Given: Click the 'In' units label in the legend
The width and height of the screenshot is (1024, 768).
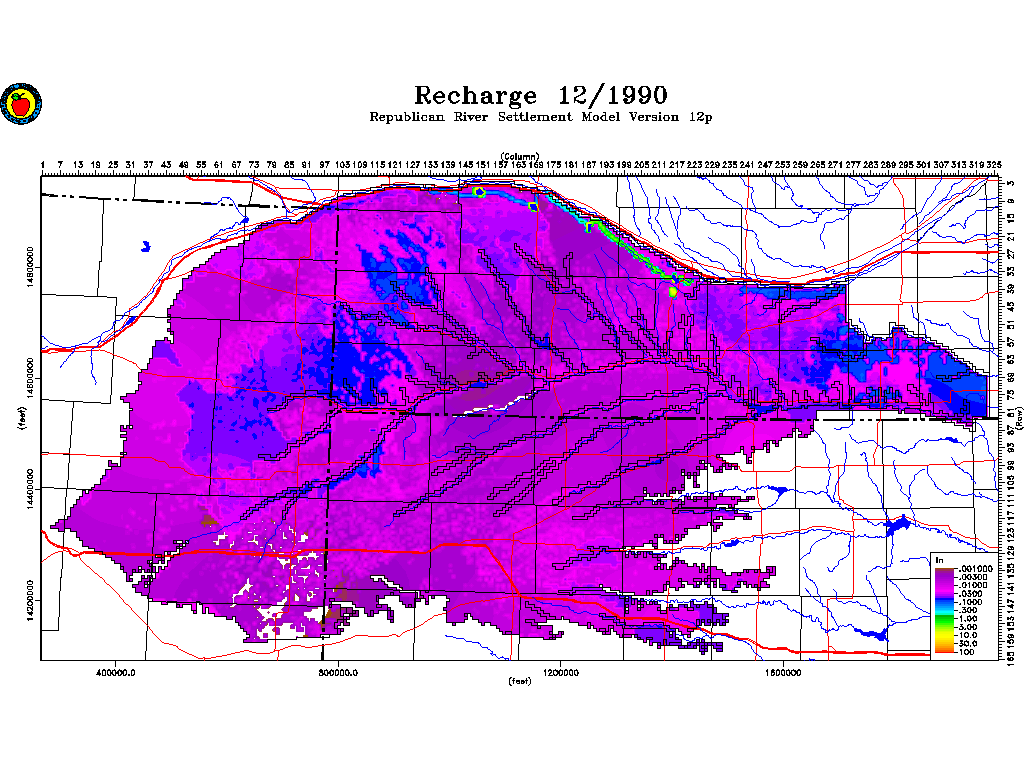Looking at the screenshot, I should [940, 560].
